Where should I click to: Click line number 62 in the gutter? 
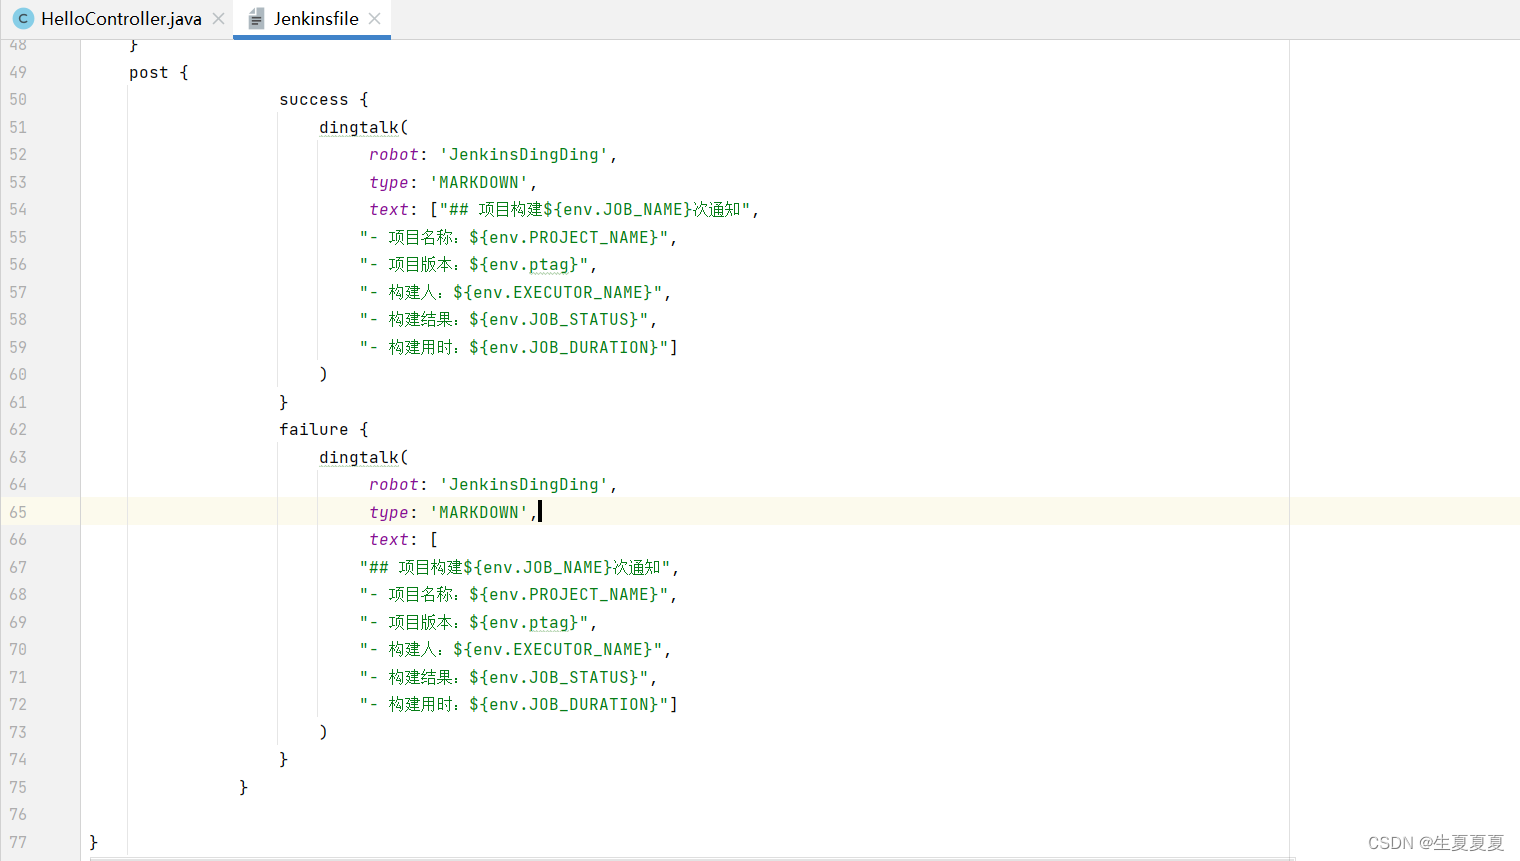click(x=18, y=430)
